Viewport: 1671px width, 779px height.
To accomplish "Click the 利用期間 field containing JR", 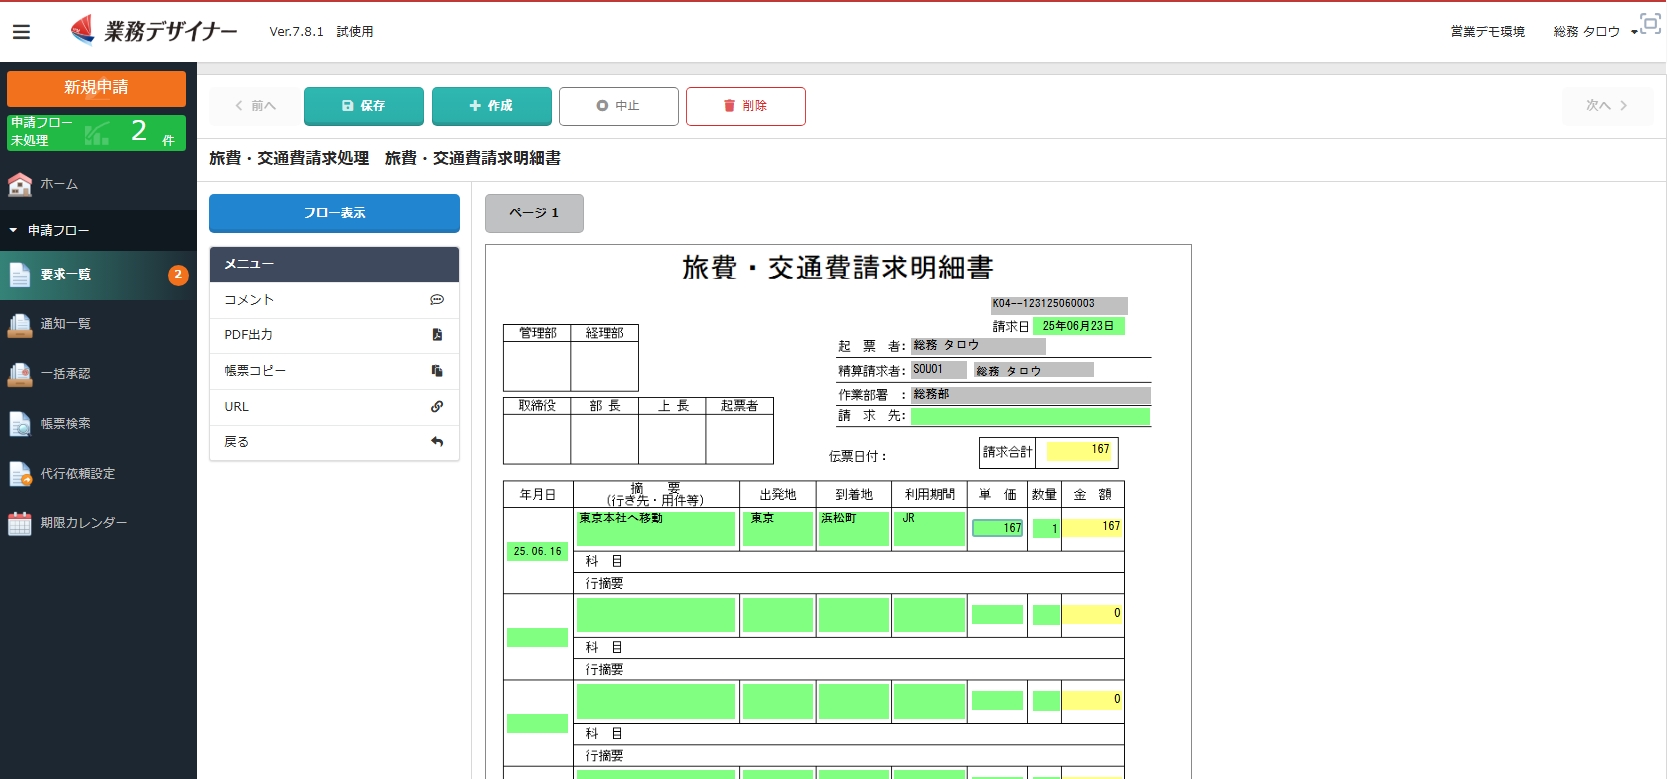I will point(930,529).
